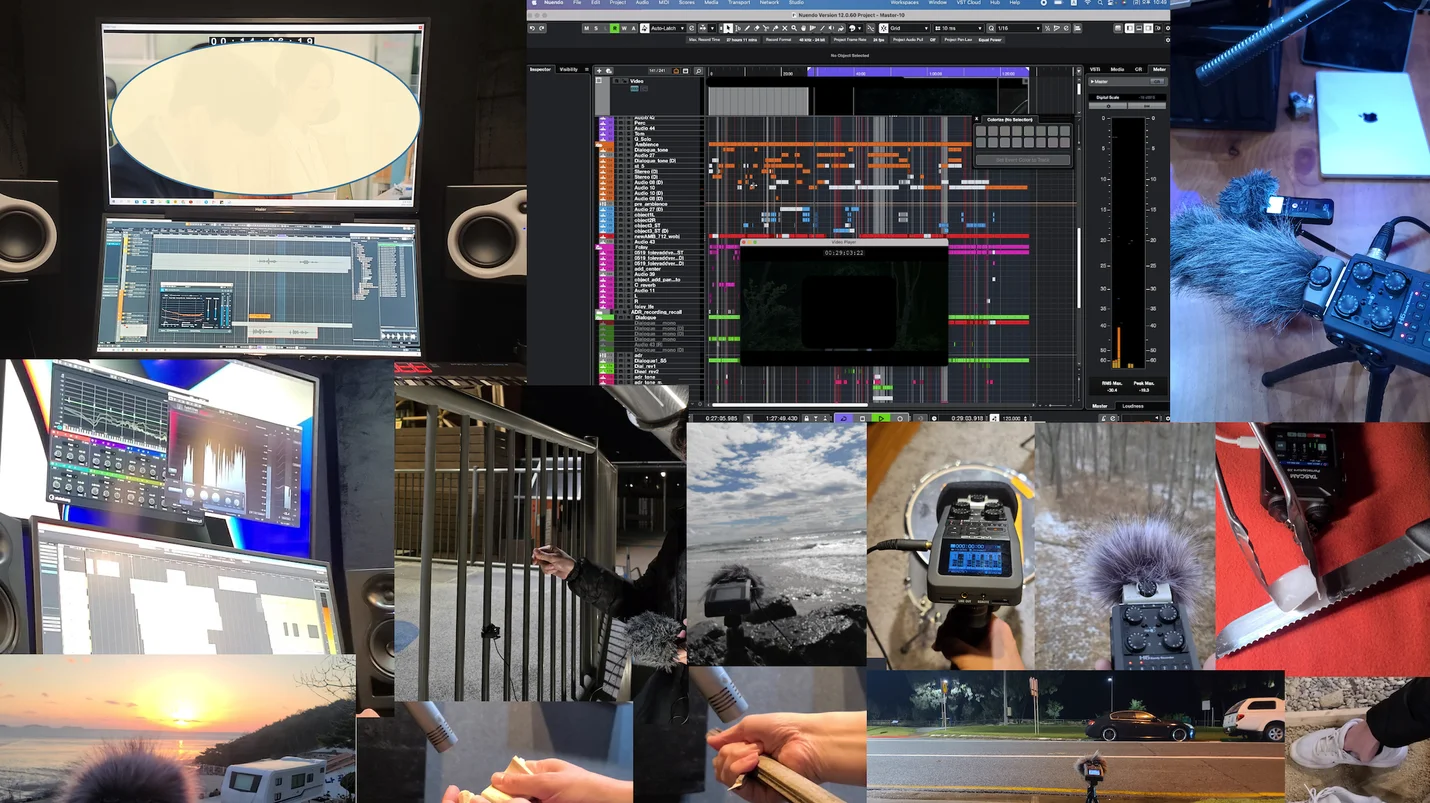Screen dimensions: 1430x803
Task: Open the 10 ms grid type dropdown
Action: pyautogui.click(x=959, y=28)
